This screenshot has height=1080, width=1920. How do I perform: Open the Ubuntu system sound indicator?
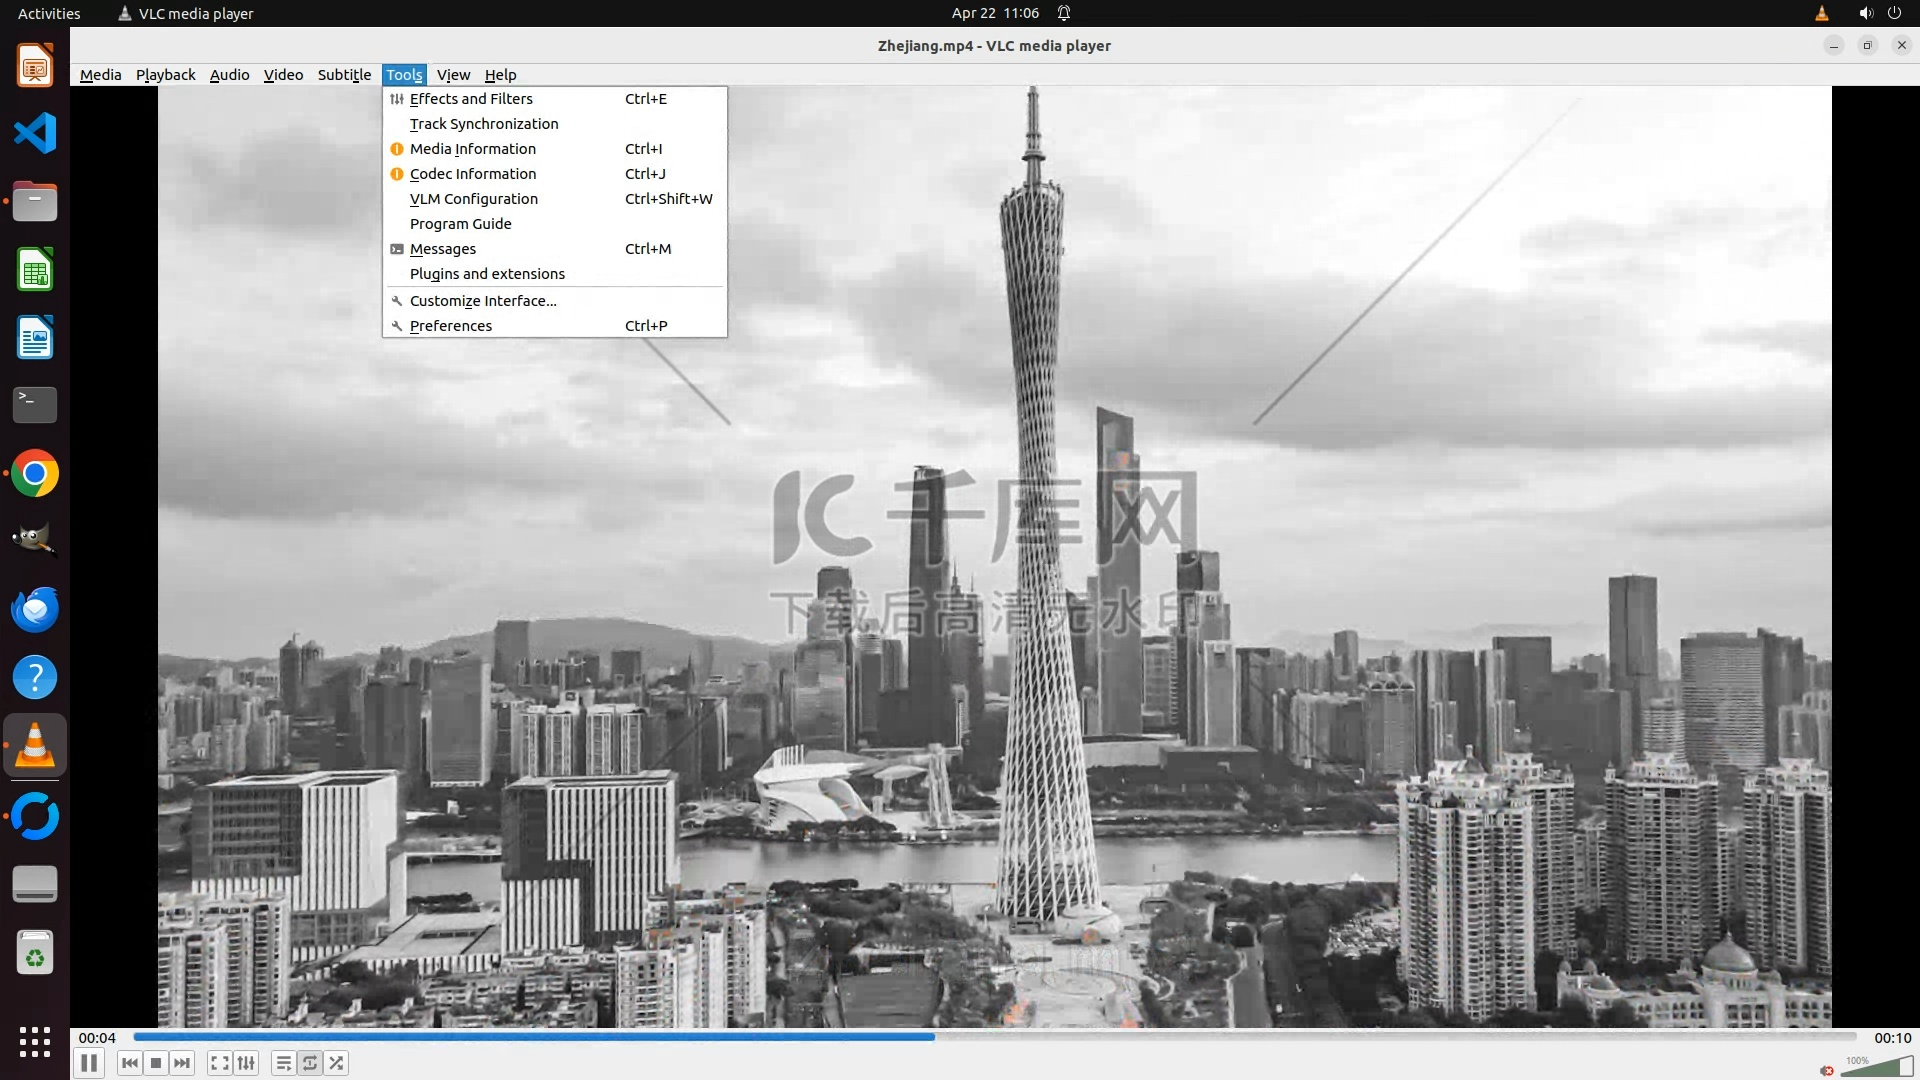coord(1865,13)
